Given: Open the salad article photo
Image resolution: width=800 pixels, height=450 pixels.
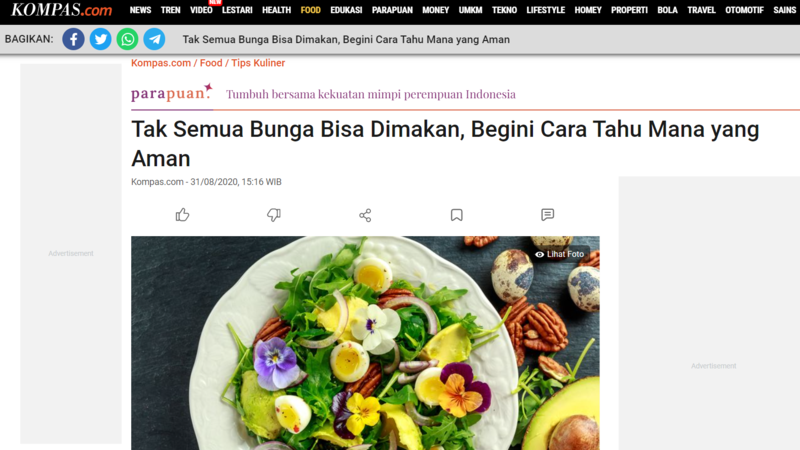Looking at the screenshot, I should point(365,343).
